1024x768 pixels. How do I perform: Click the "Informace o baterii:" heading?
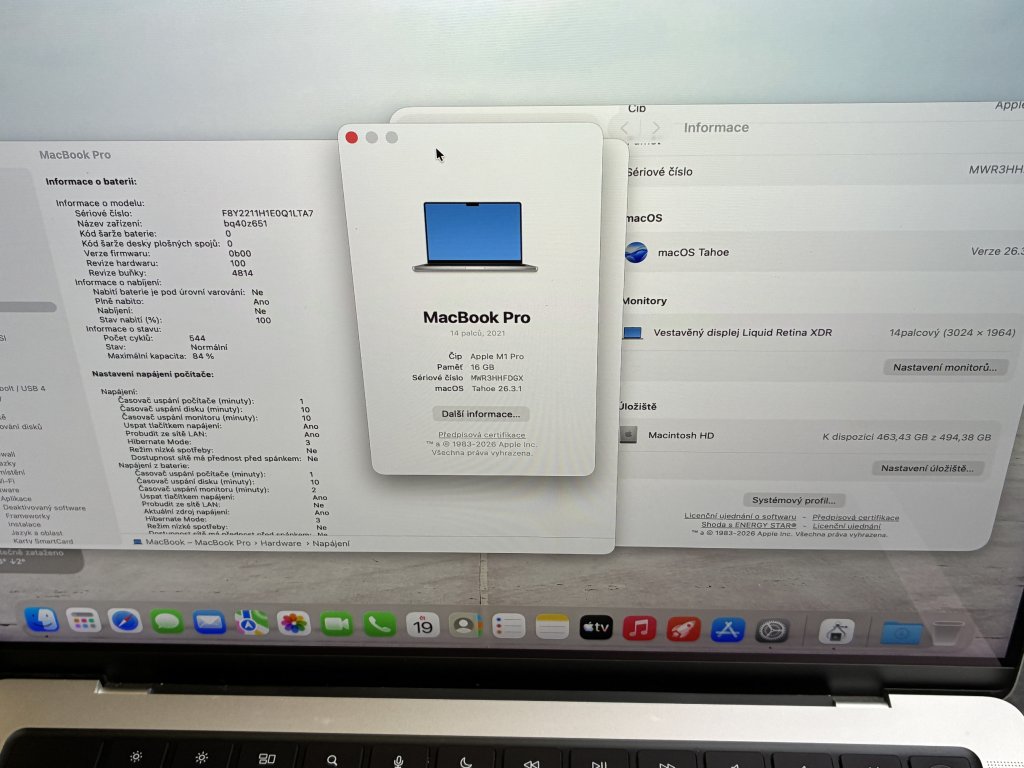(x=91, y=182)
